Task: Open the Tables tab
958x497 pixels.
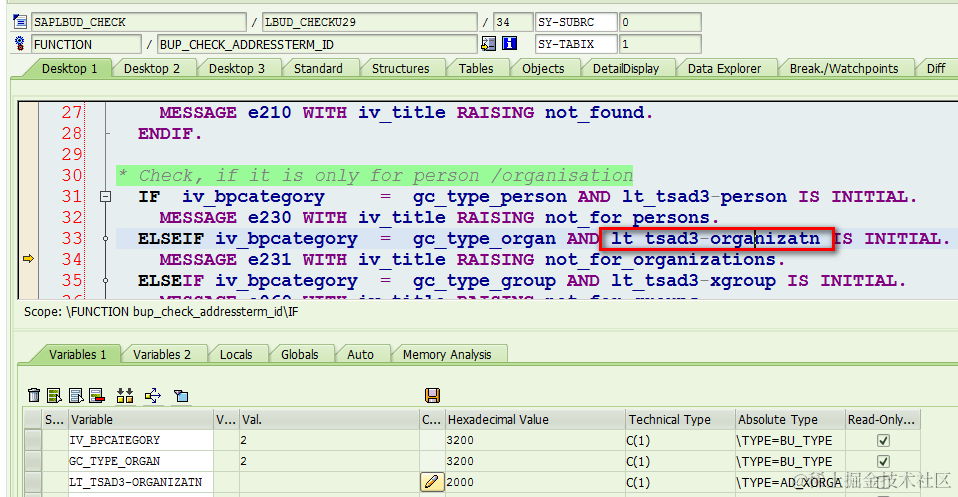Action: click(x=476, y=68)
